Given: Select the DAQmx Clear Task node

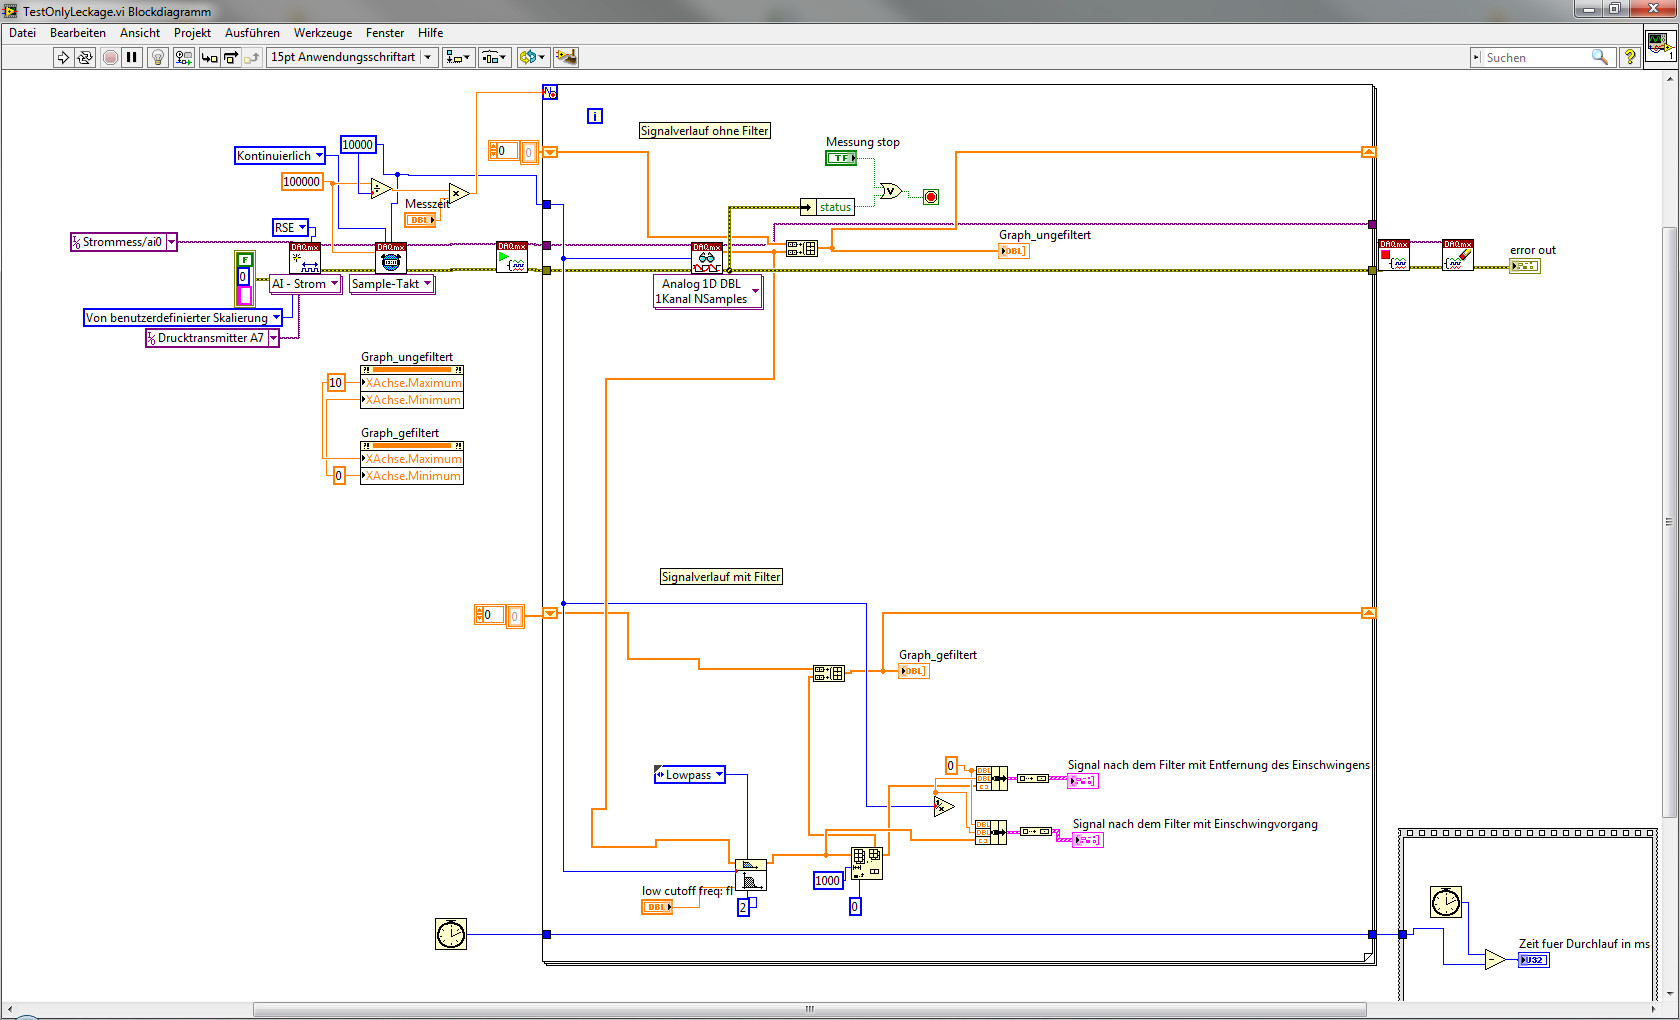Looking at the screenshot, I should (x=1458, y=256).
